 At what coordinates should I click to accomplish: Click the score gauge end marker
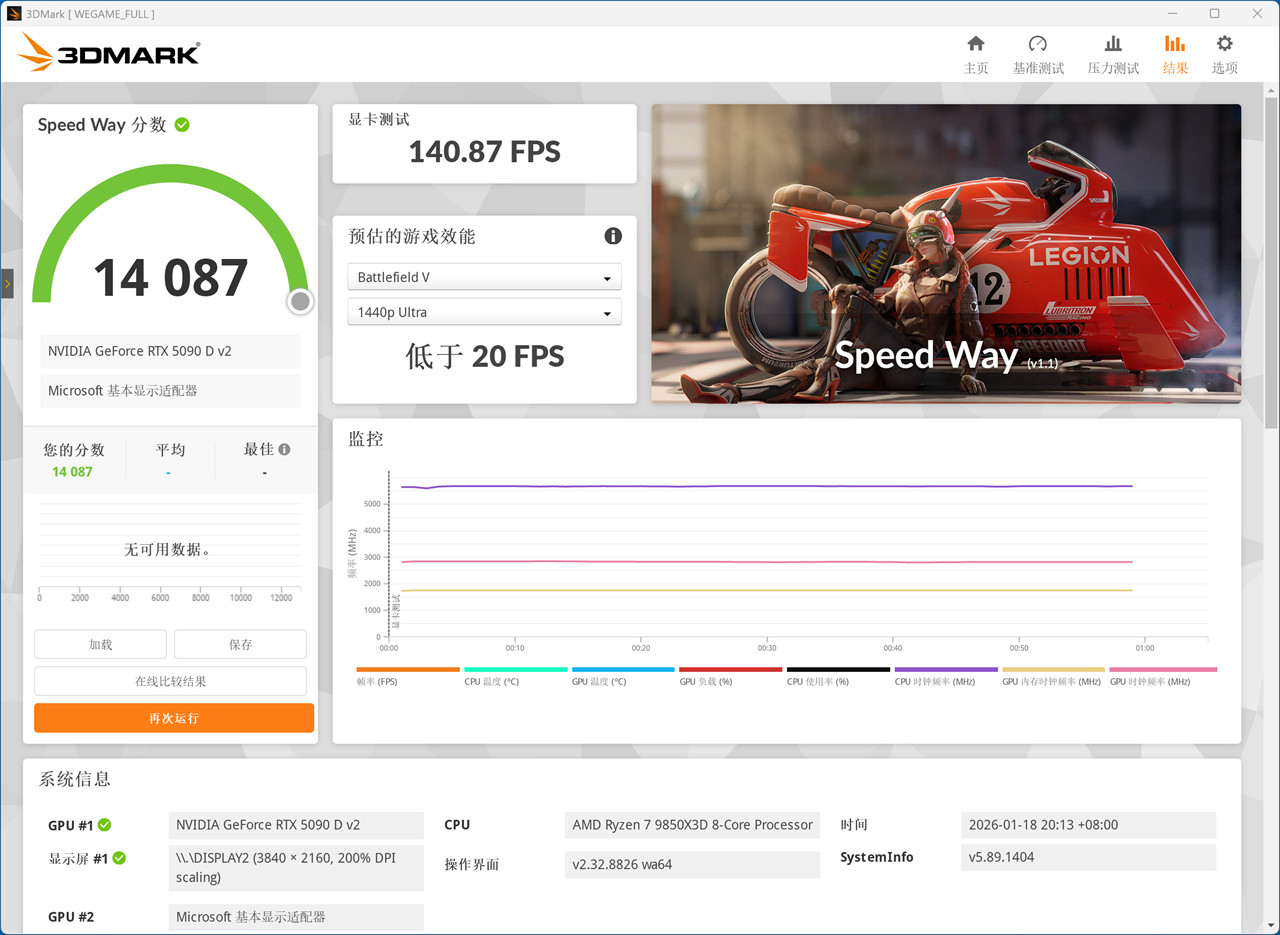click(x=300, y=301)
